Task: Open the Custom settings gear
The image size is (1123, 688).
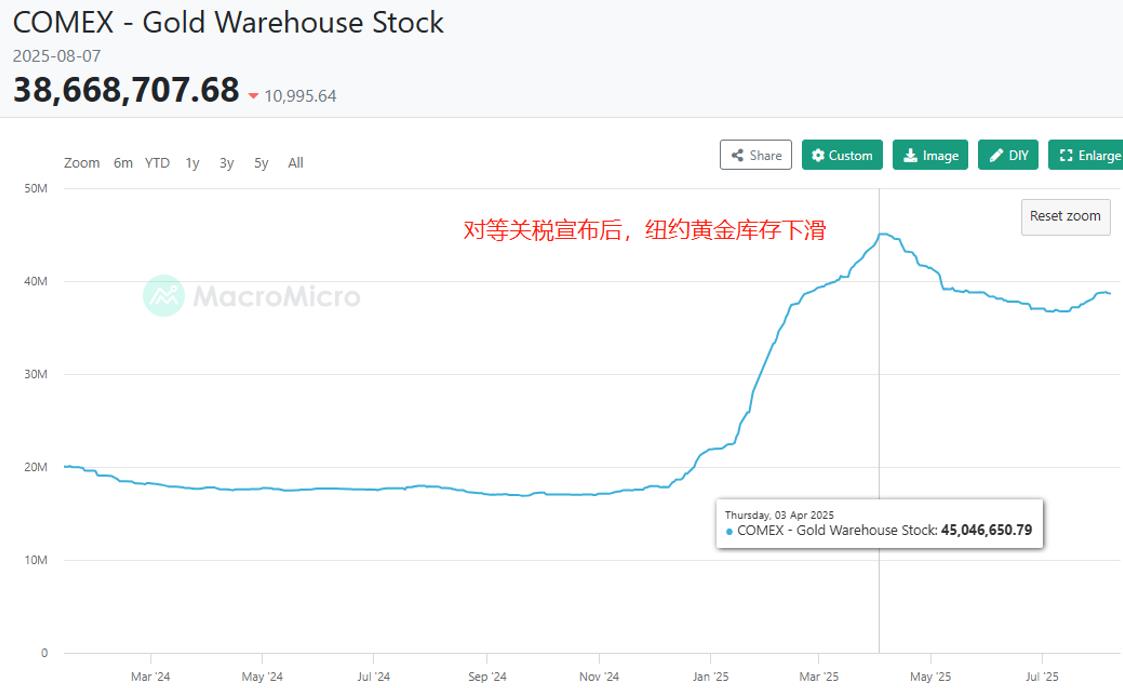Action: pyautogui.click(x=842, y=155)
